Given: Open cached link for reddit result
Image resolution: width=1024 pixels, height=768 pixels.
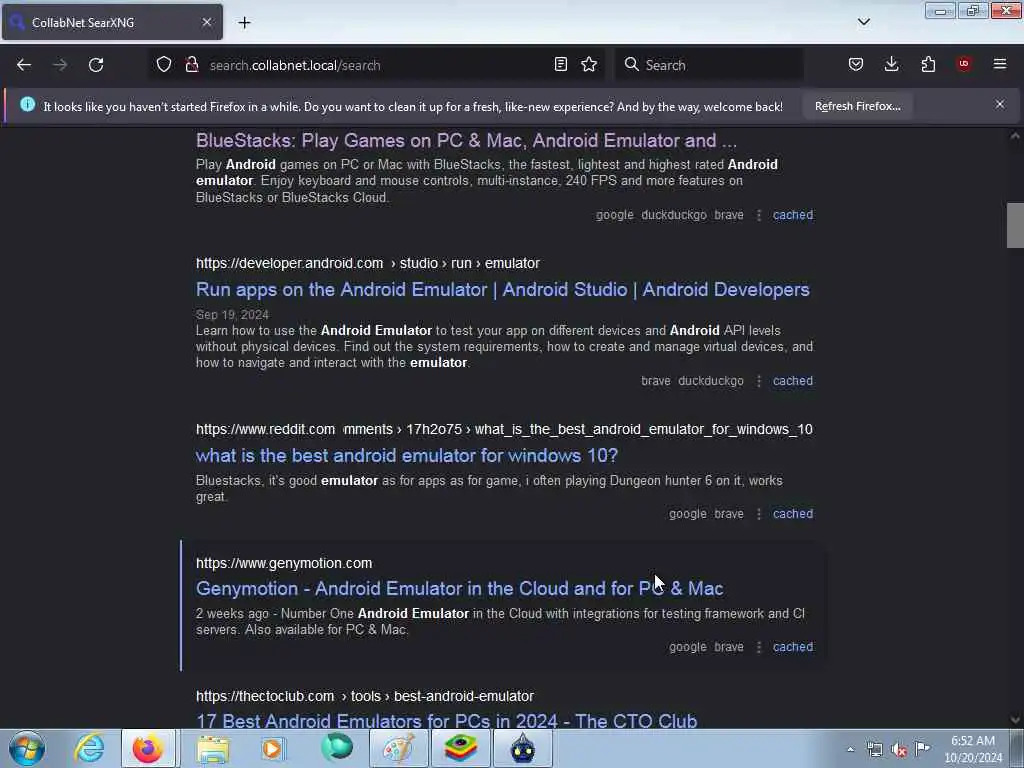Looking at the screenshot, I should pyautogui.click(x=793, y=514).
